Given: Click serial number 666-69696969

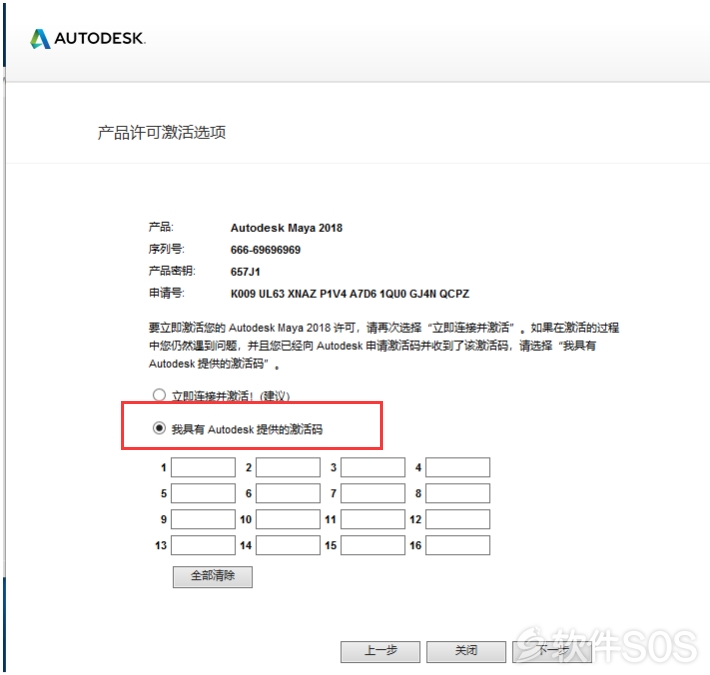Looking at the screenshot, I should (x=265, y=250).
